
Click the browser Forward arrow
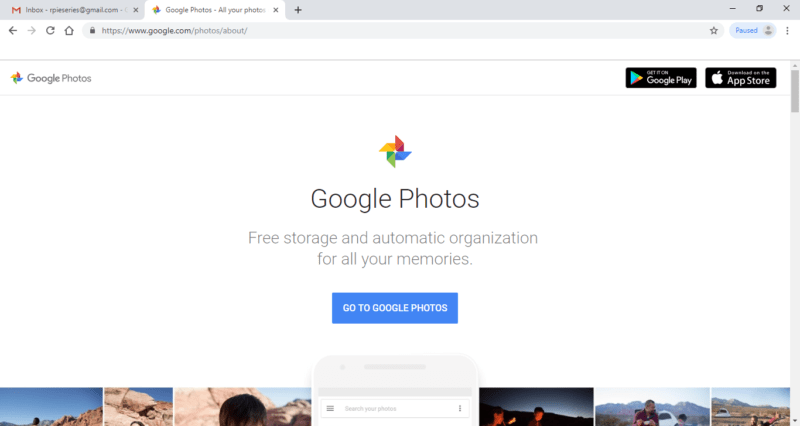[32, 31]
